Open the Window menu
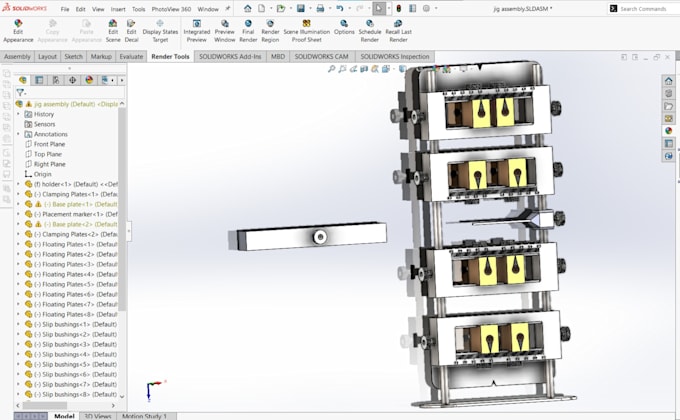Viewport: 680px width, 420px height. pos(208,9)
